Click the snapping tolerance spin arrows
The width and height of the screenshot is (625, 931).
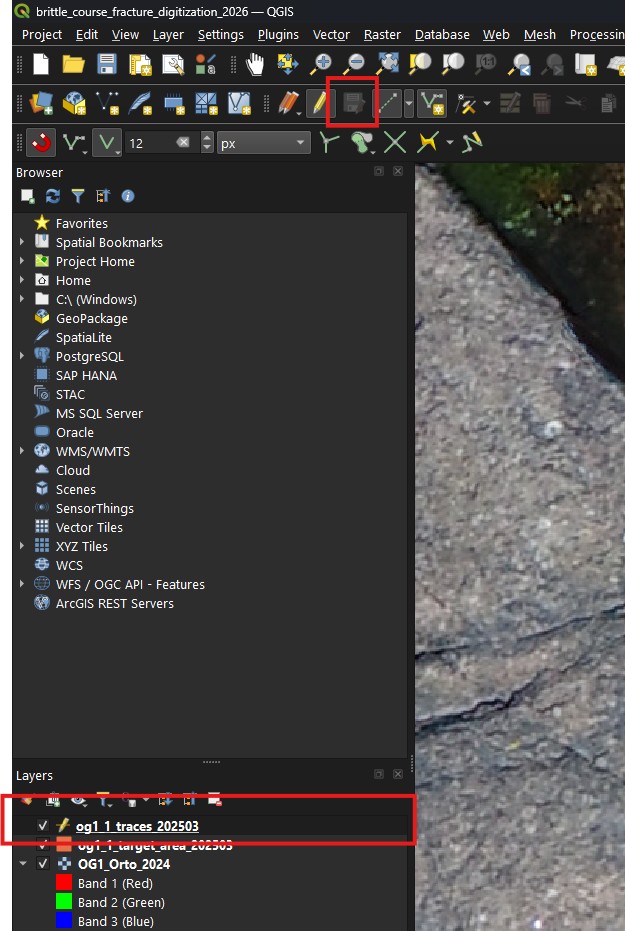[x=207, y=143]
